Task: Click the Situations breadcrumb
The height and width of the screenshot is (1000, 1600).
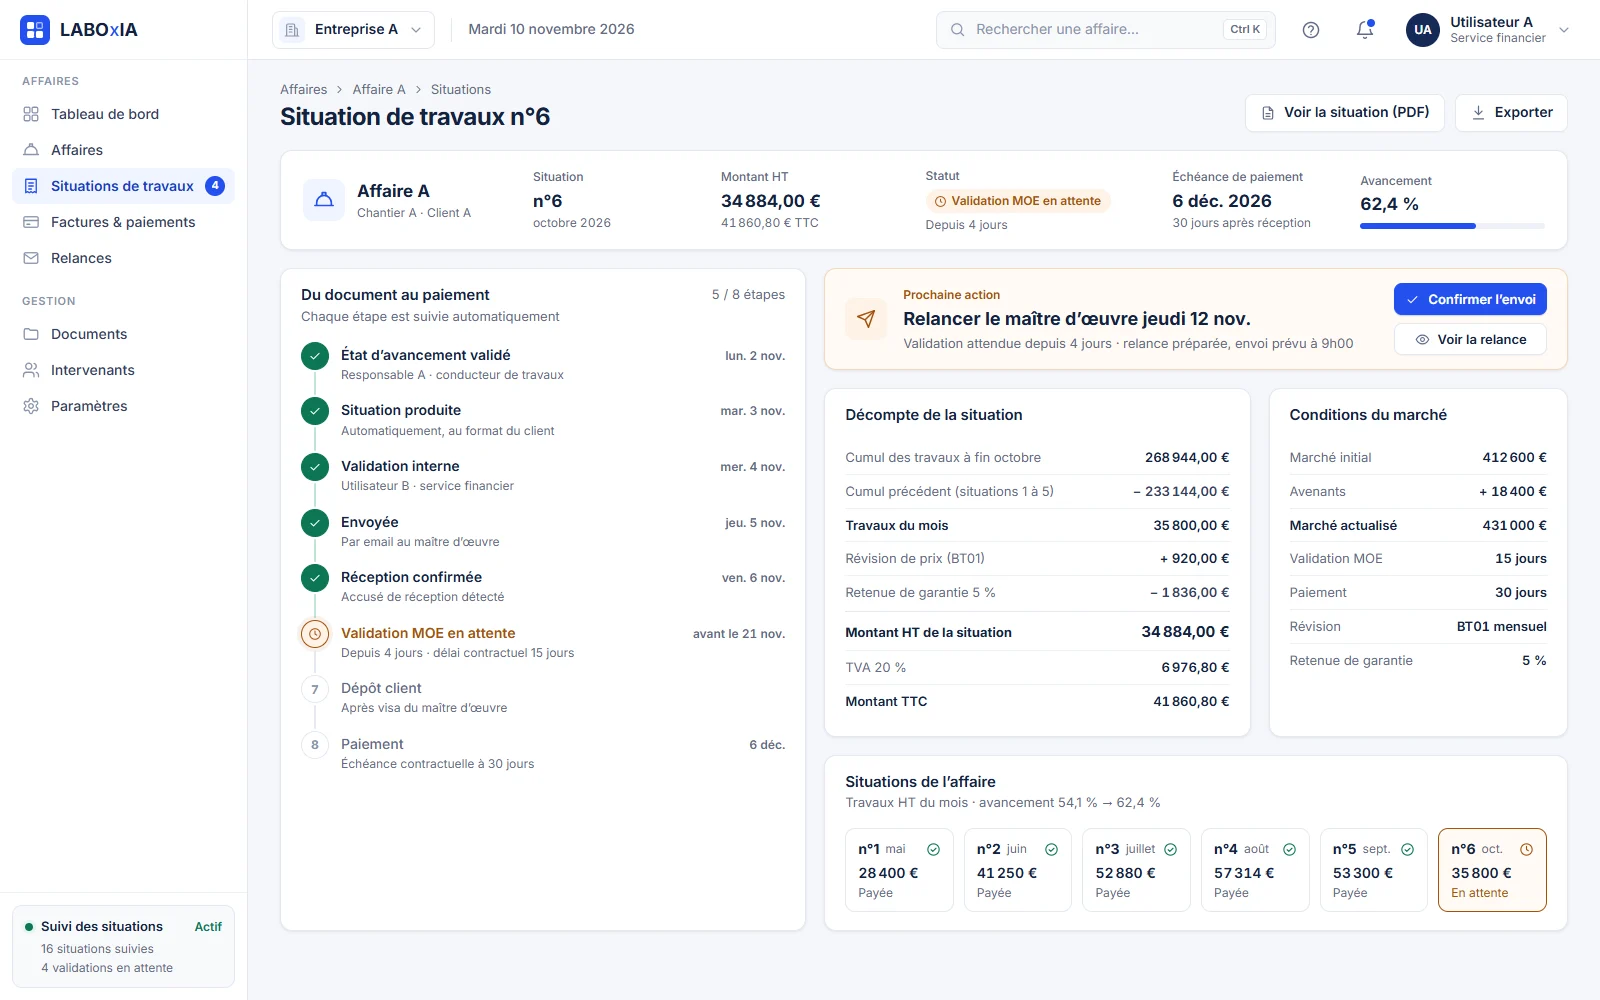Action: tap(461, 90)
